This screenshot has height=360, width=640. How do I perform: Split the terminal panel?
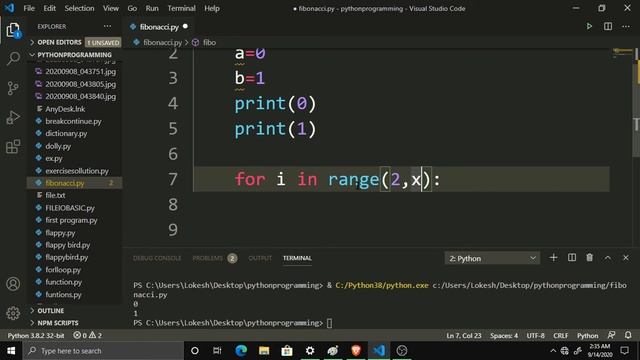572,258
